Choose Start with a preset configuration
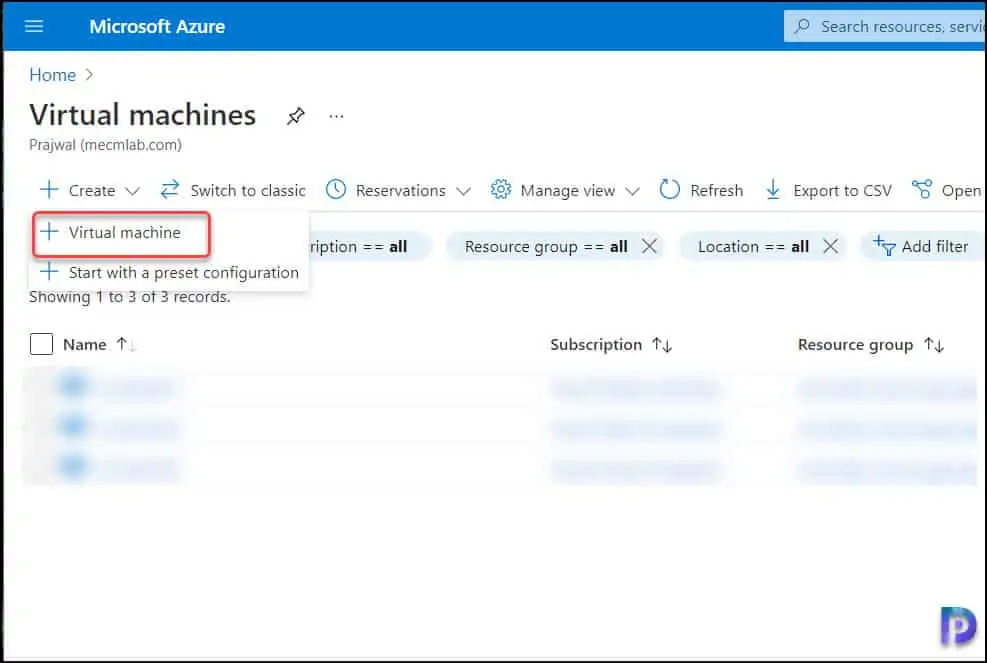 point(169,273)
